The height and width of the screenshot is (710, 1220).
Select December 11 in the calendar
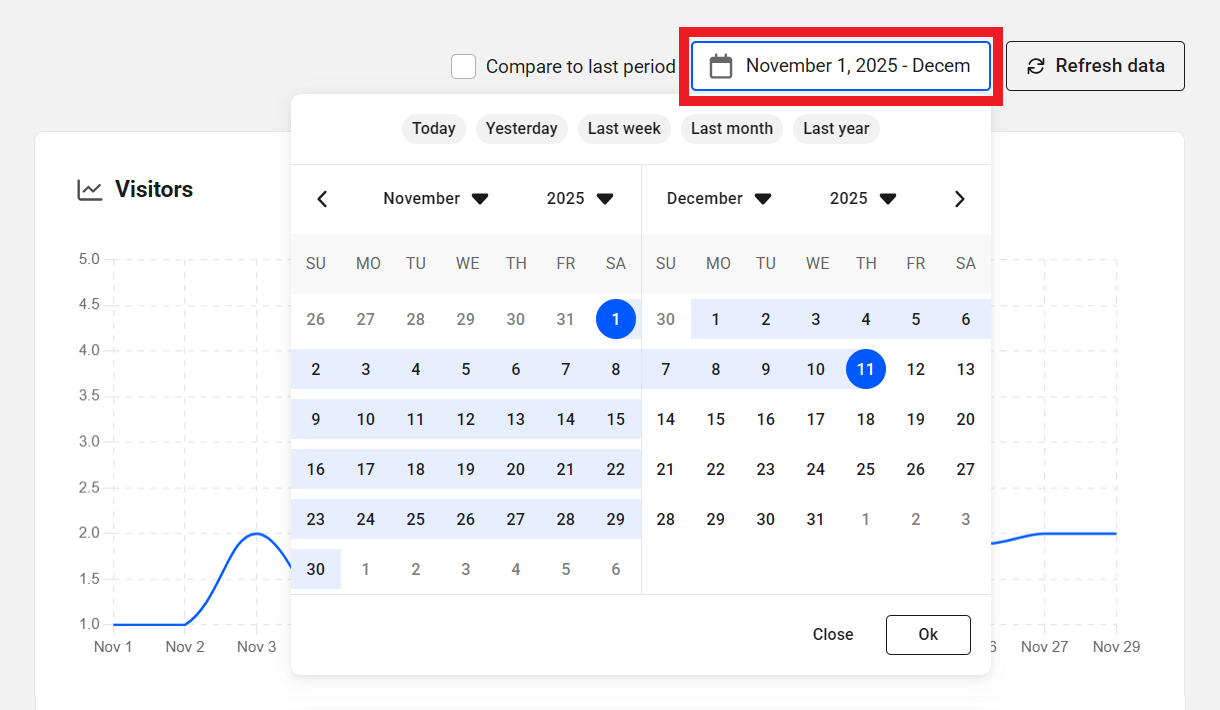[865, 369]
